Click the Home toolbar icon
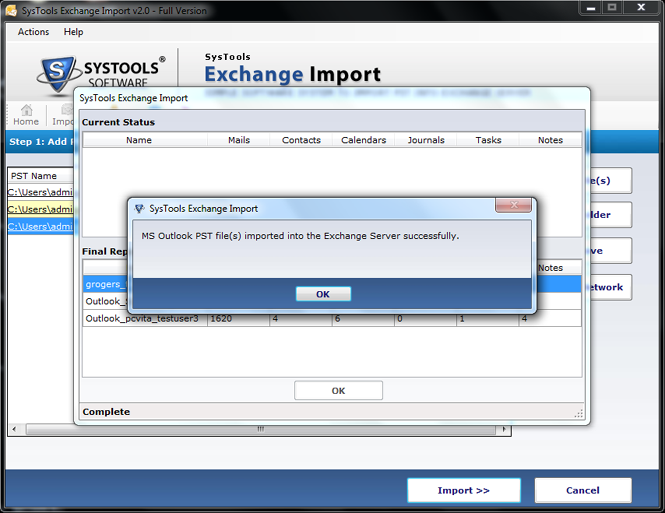The height and width of the screenshot is (513, 665). tap(26, 115)
